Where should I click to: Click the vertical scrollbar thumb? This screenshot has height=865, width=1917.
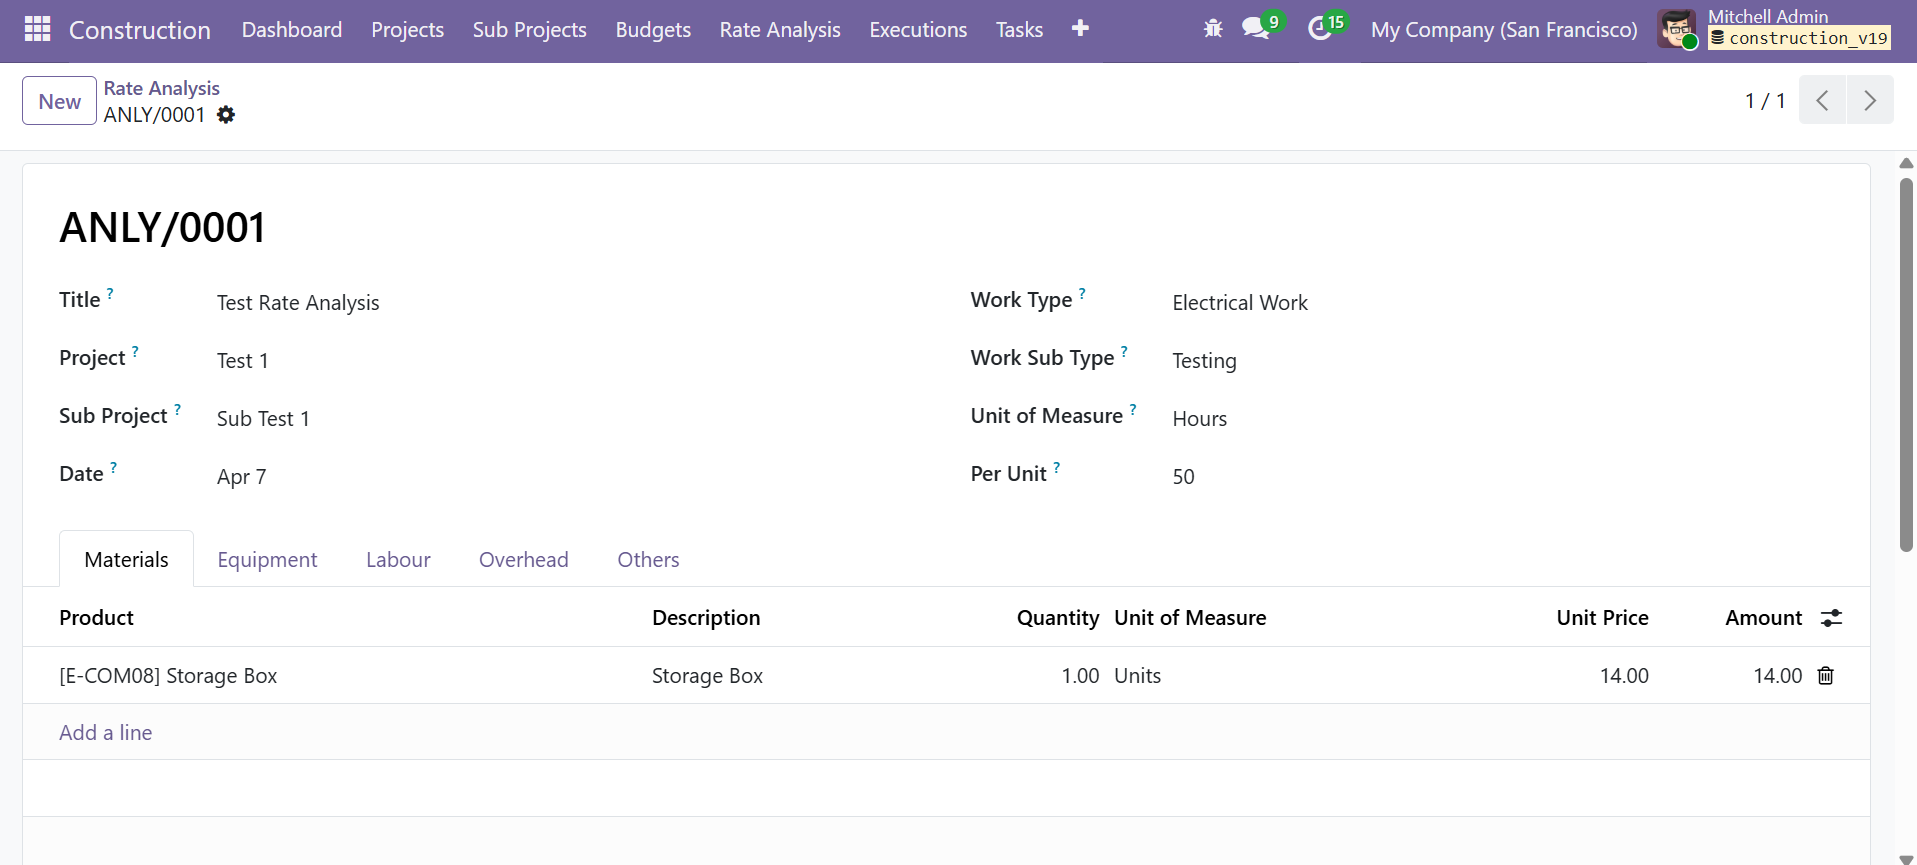coord(1906,365)
